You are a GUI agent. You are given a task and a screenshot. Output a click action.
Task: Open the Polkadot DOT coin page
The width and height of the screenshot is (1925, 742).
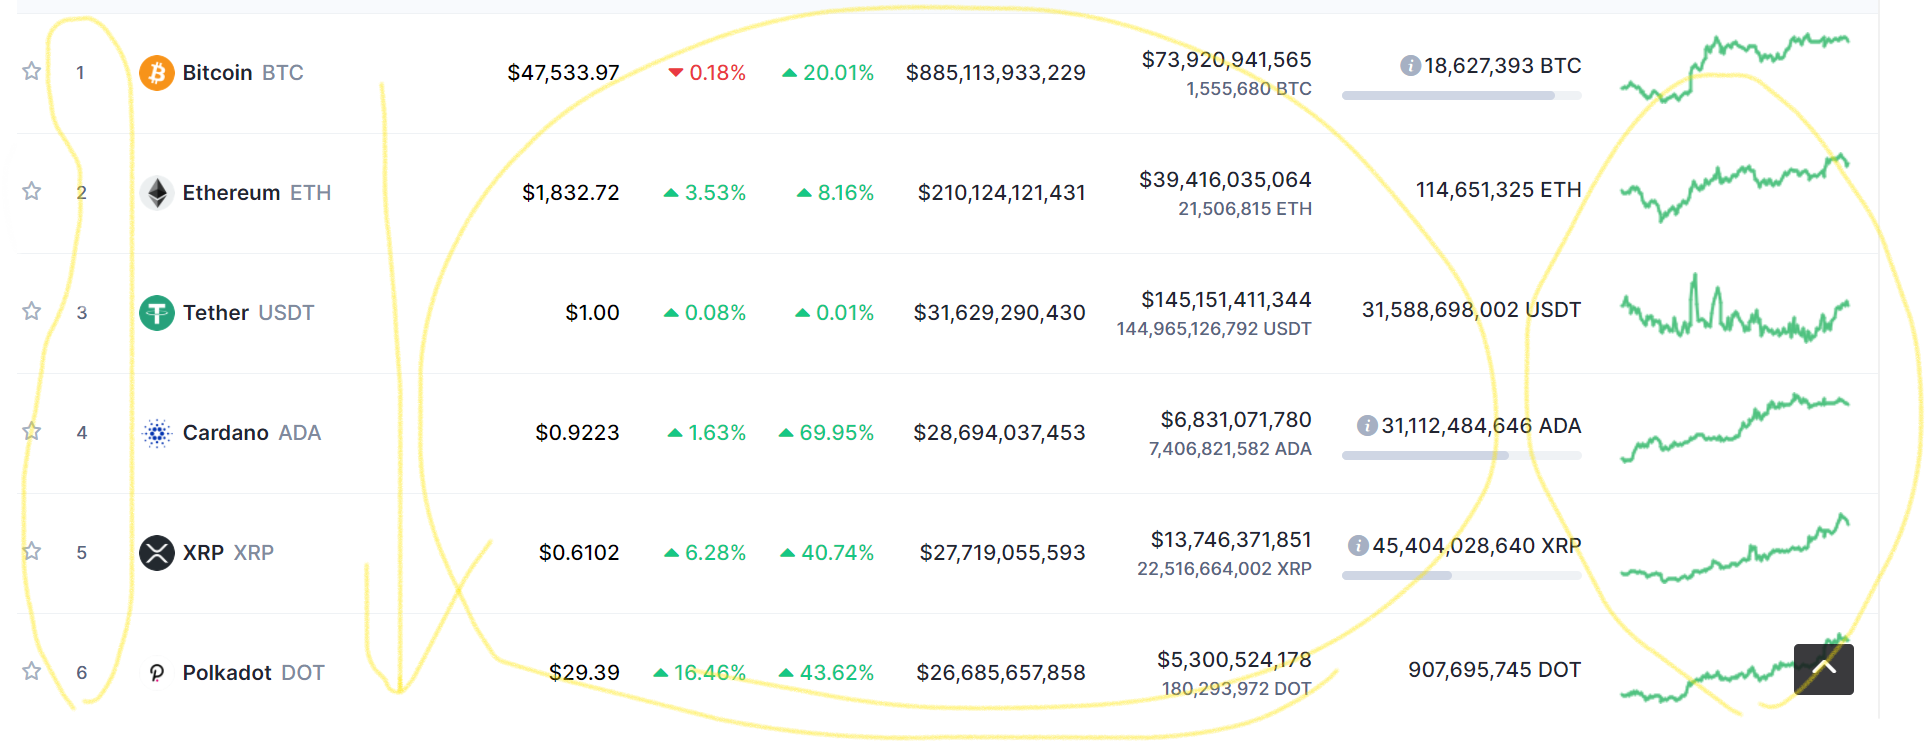click(x=253, y=672)
